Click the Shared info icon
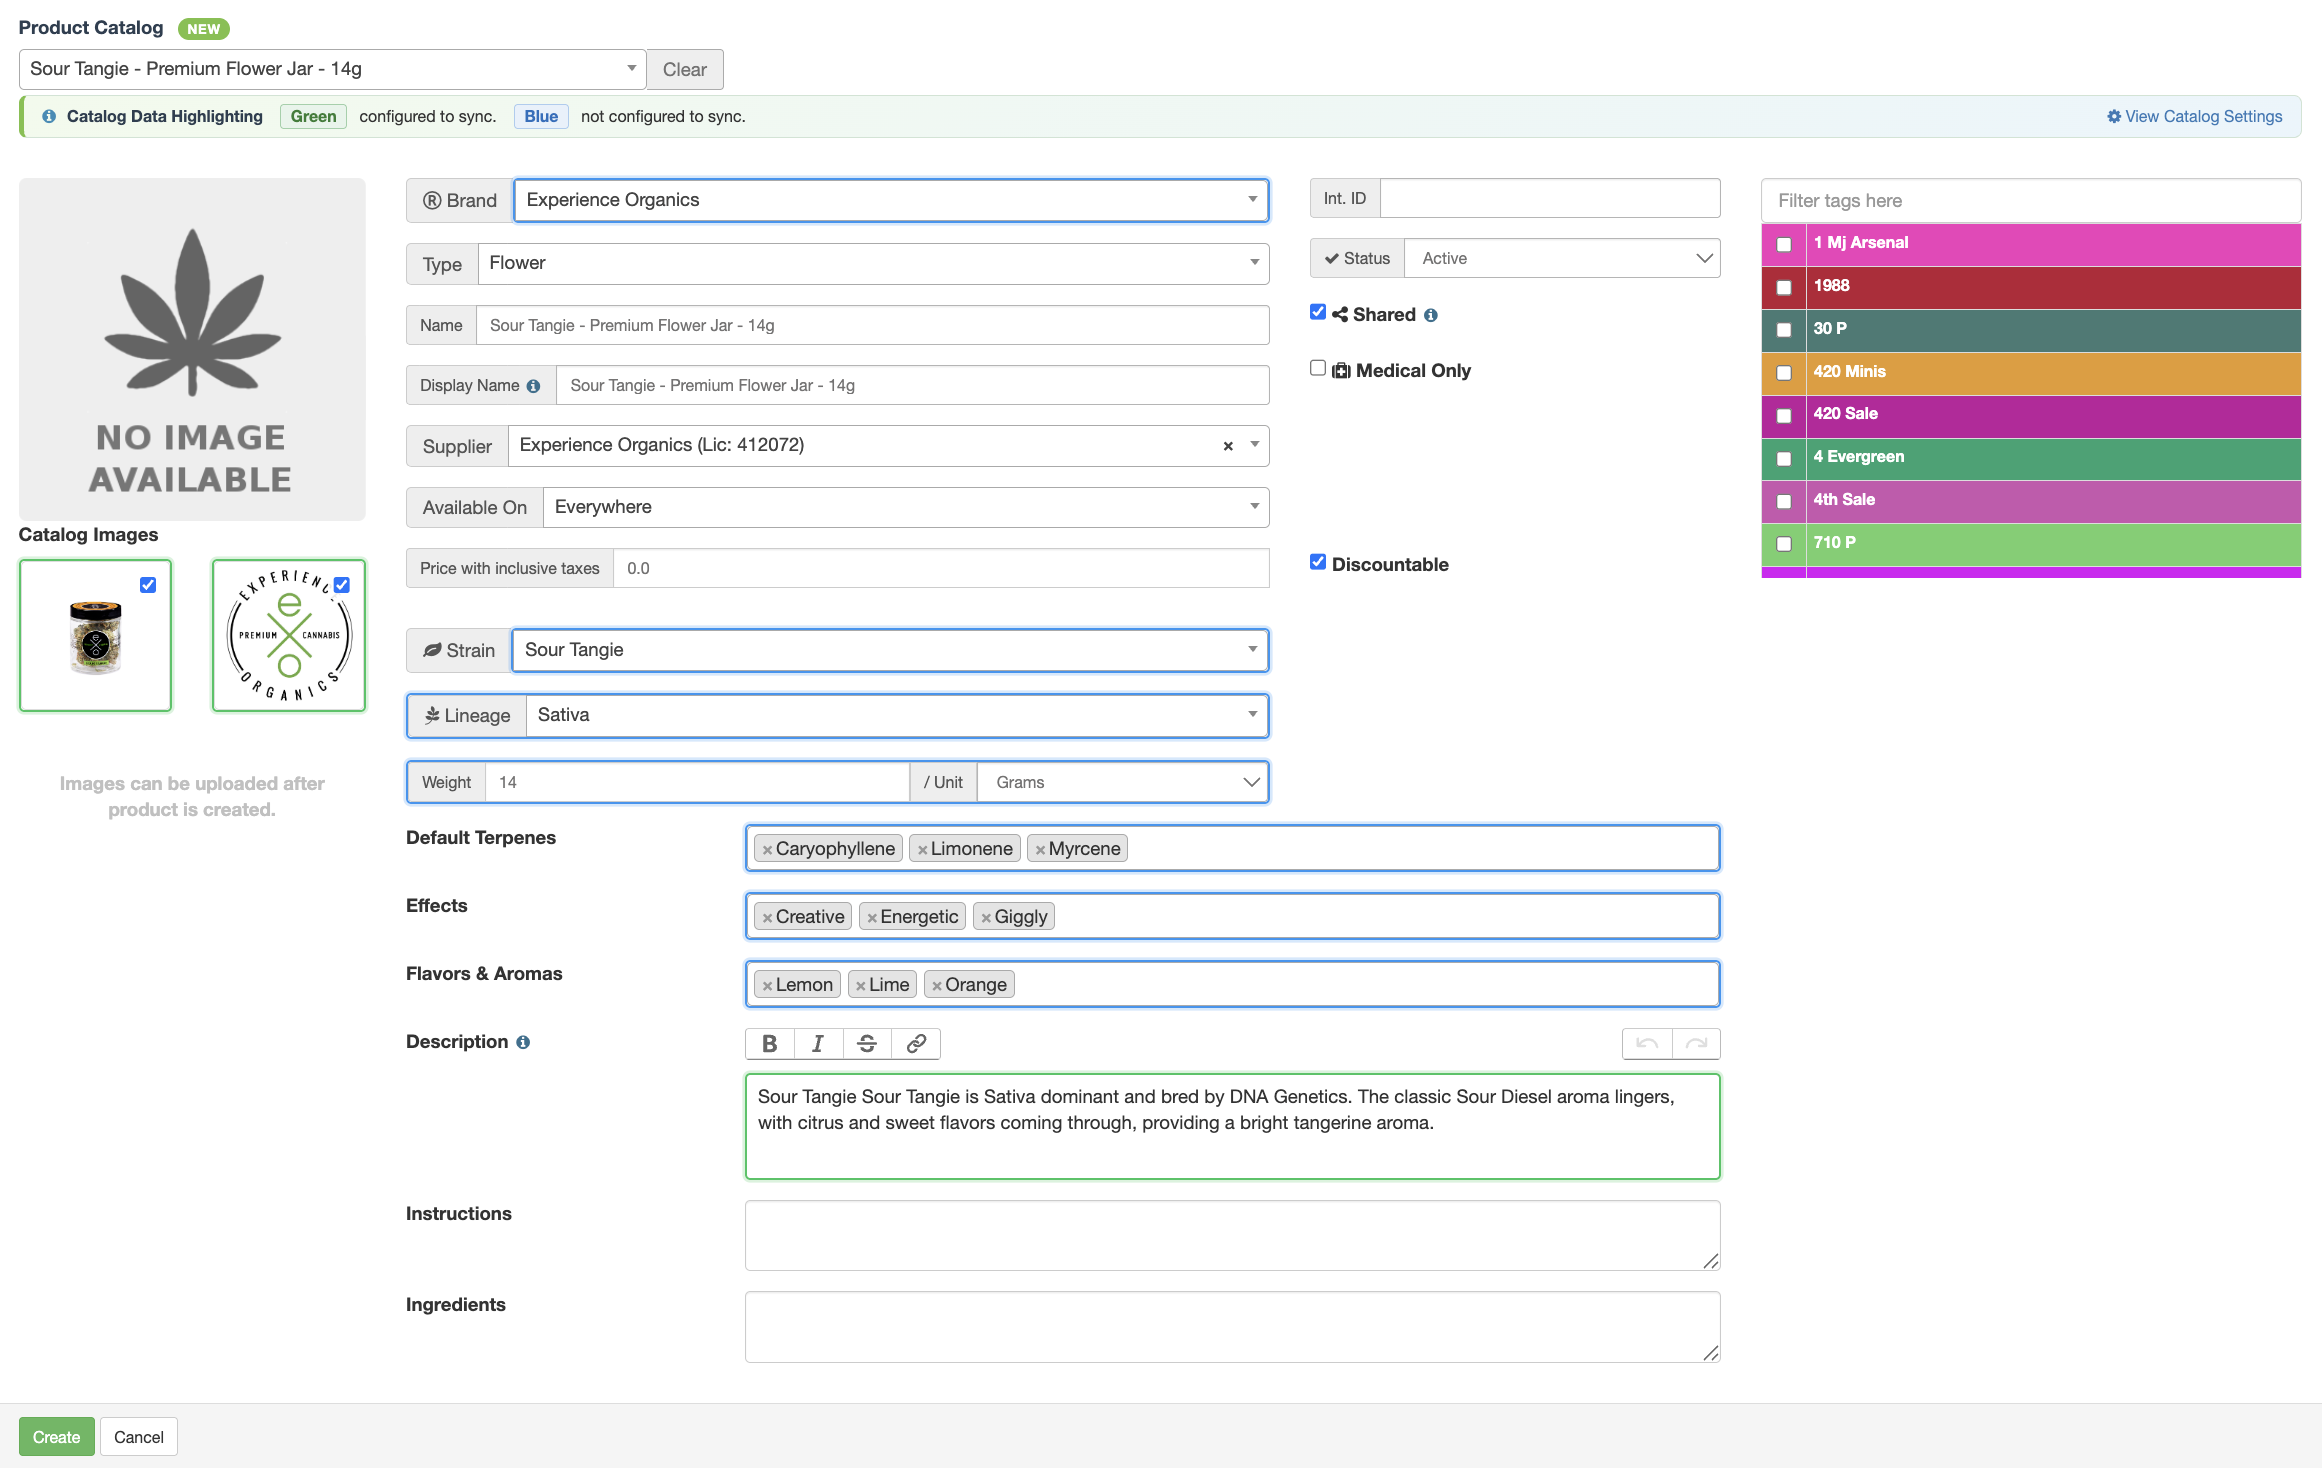Viewport: 2322px width, 1468px height. coord(1431,315)
